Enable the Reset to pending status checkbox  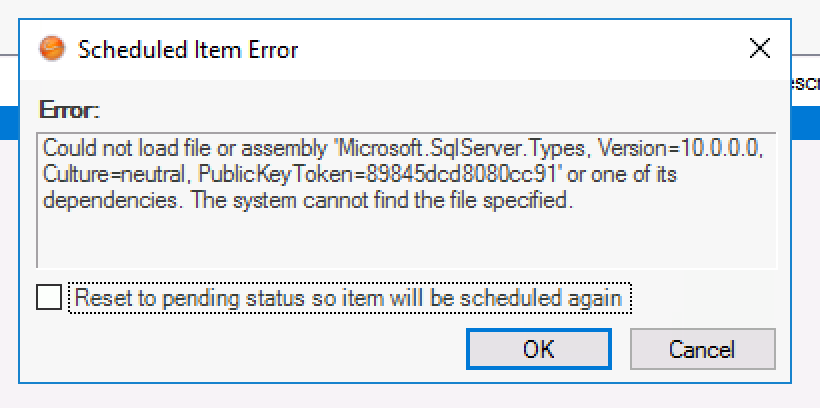[48, 298]
